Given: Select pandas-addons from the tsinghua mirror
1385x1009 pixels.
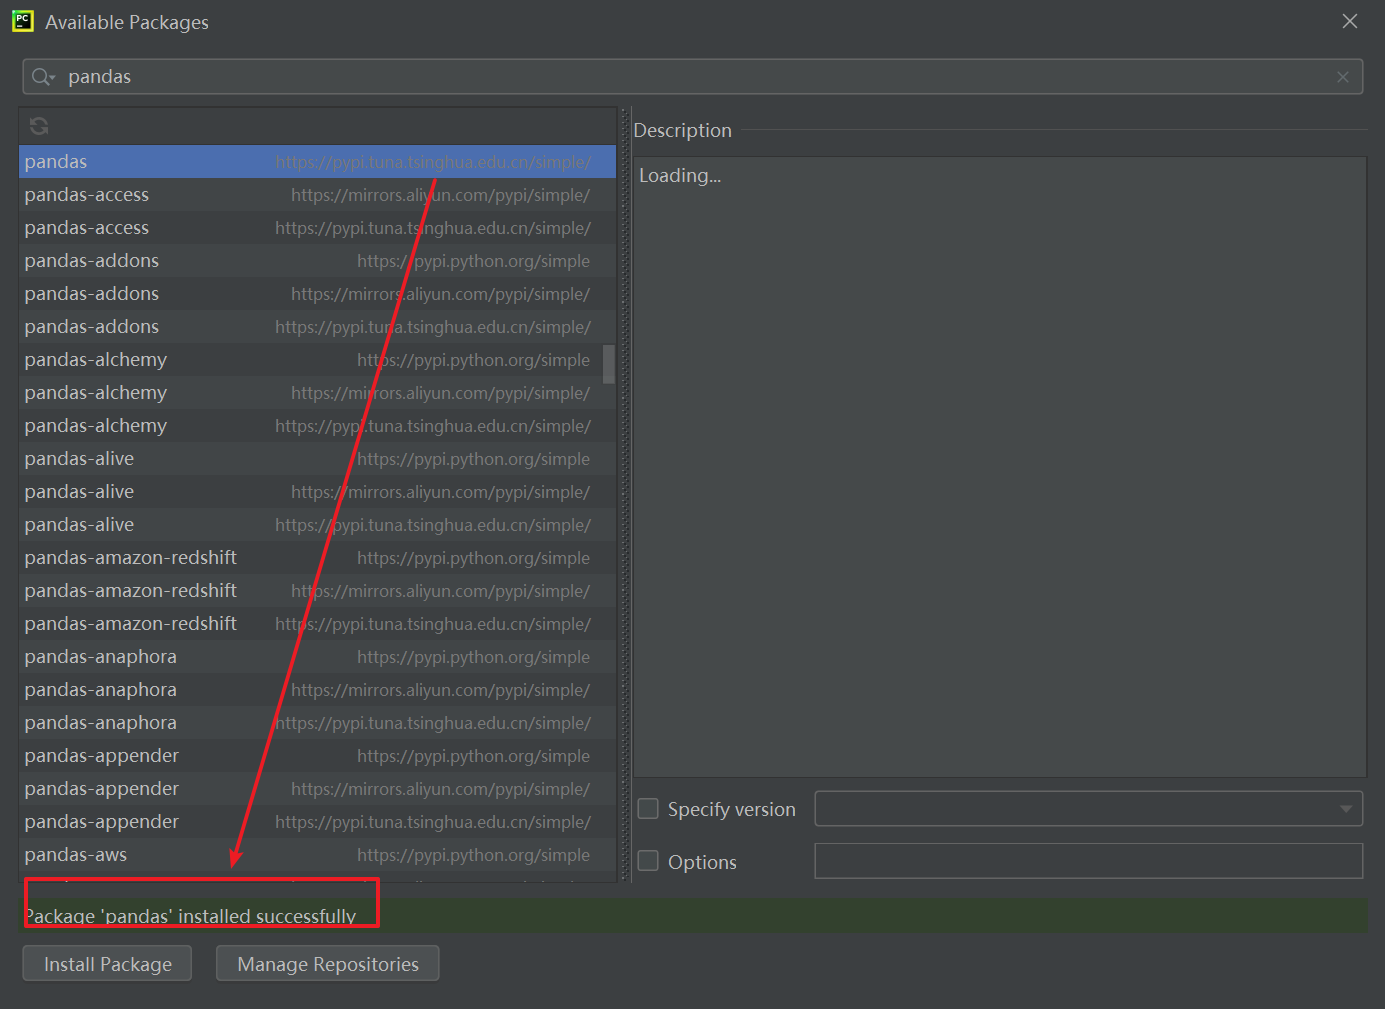Looking at the screenshot, I should click(x=317, y=327).
